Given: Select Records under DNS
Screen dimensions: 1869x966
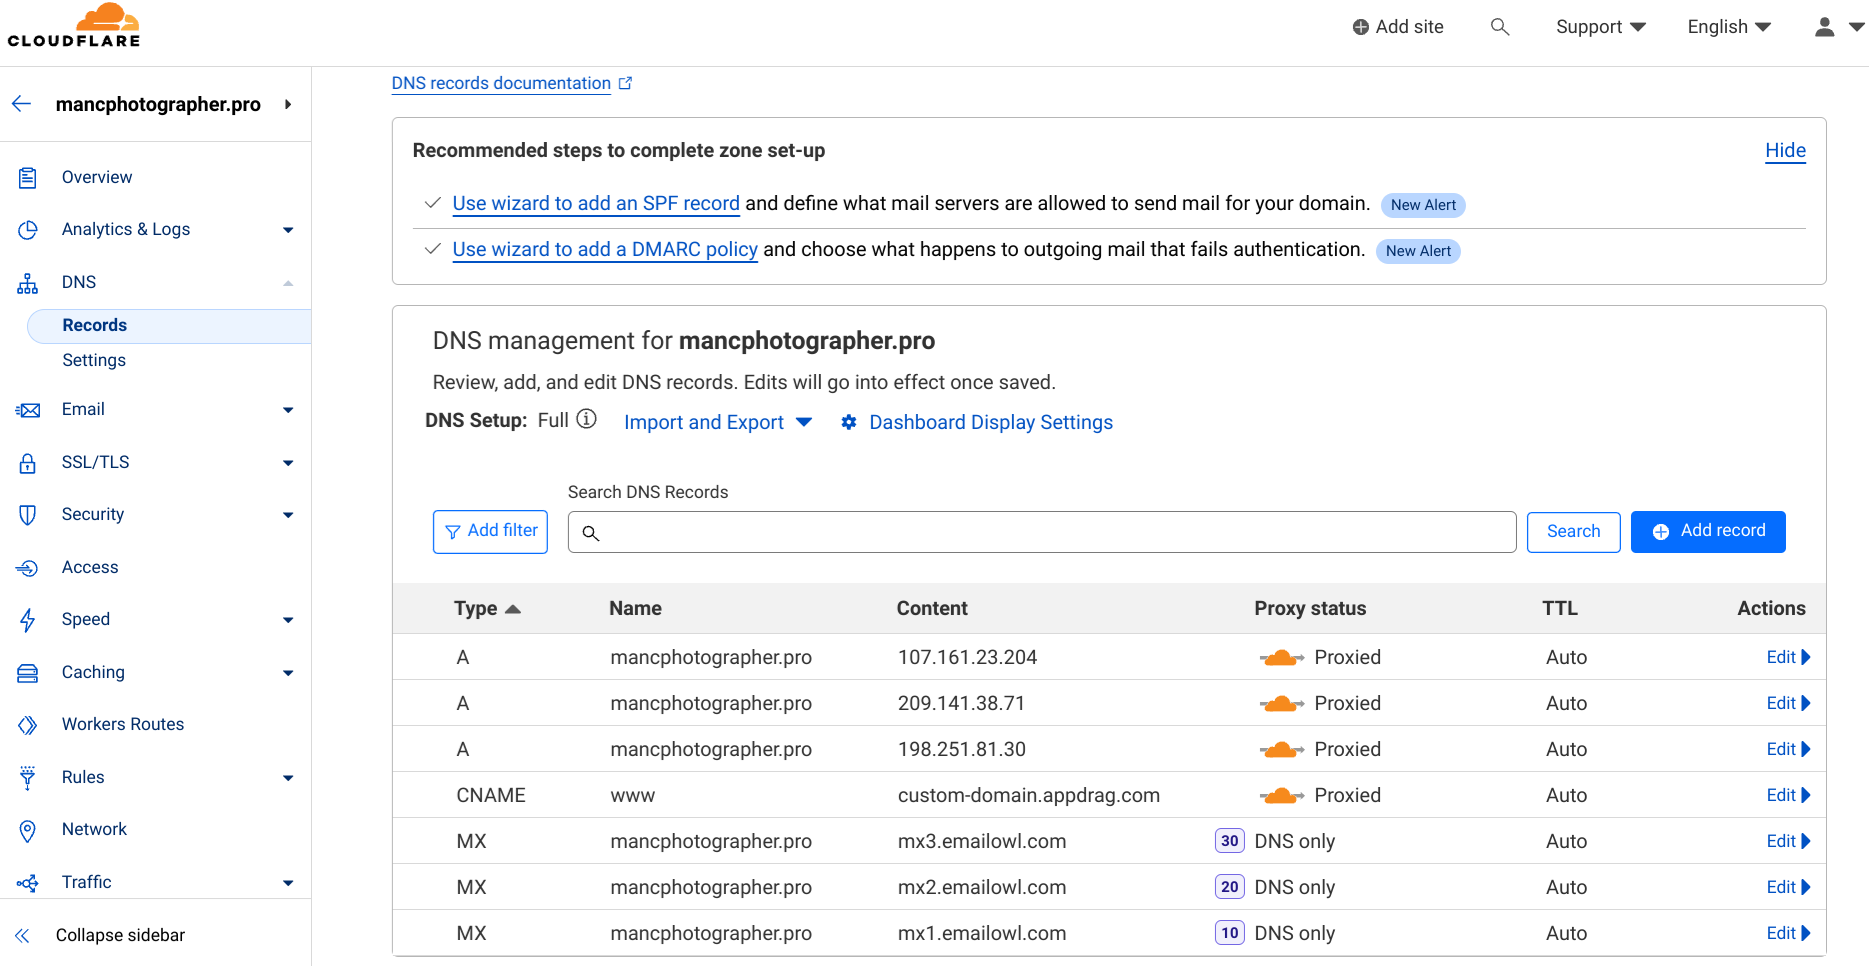Looking at the screenshot, I should point(169,326).
